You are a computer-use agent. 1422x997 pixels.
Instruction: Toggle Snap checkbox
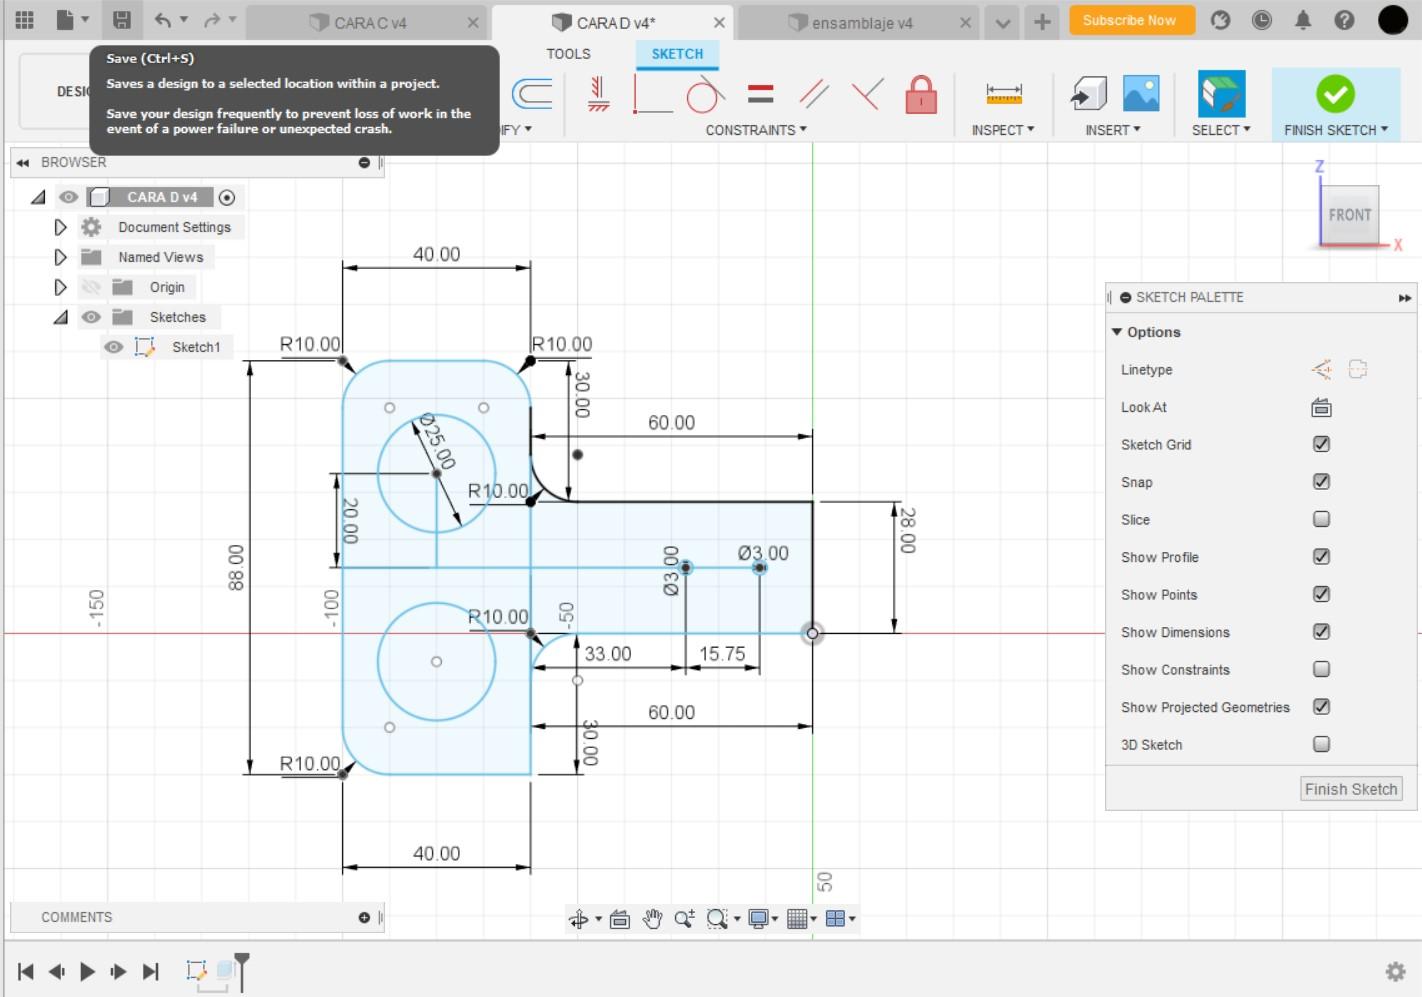point(1321,482)
